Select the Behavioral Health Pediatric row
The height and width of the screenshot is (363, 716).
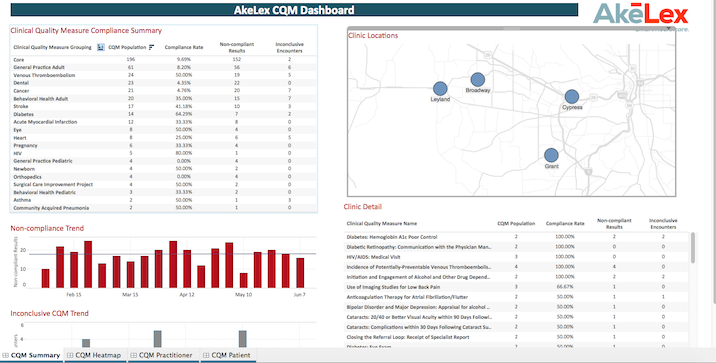tap(163, 192)
